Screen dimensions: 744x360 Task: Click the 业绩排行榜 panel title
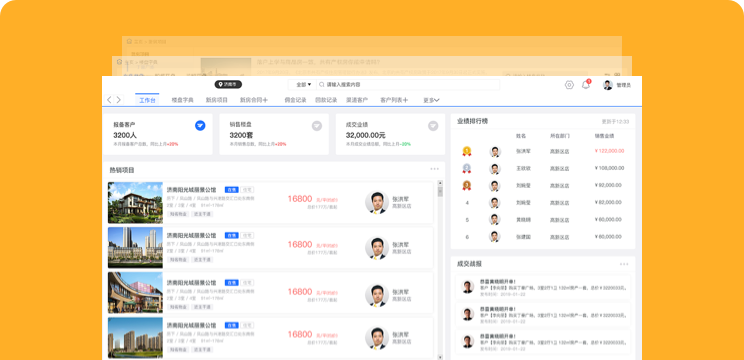tap(472, 121)
